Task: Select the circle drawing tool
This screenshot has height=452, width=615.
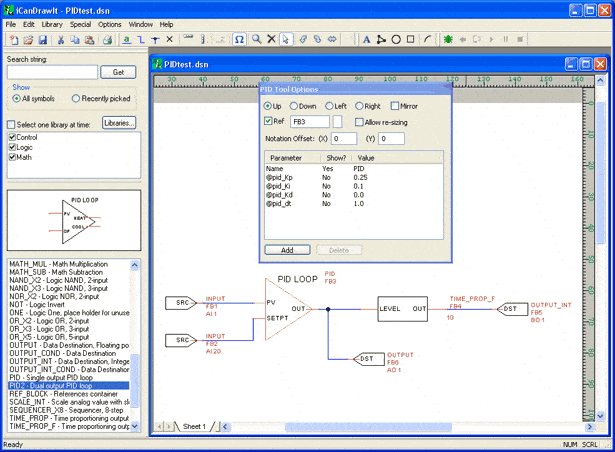Action: 396,39
